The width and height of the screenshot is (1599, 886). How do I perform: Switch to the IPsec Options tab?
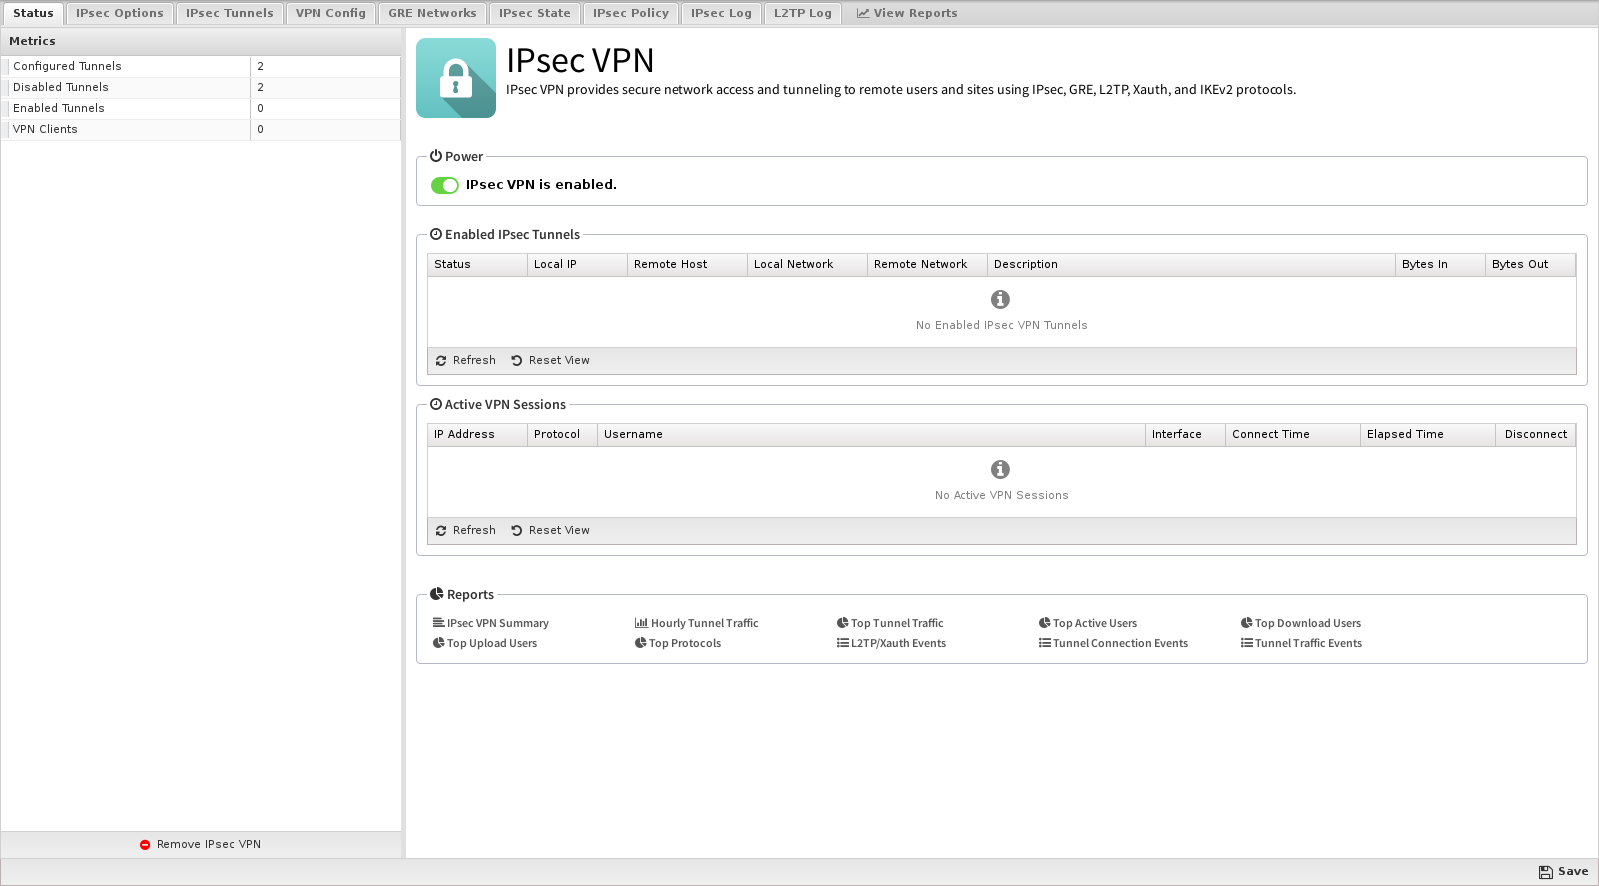coord(120,13)
